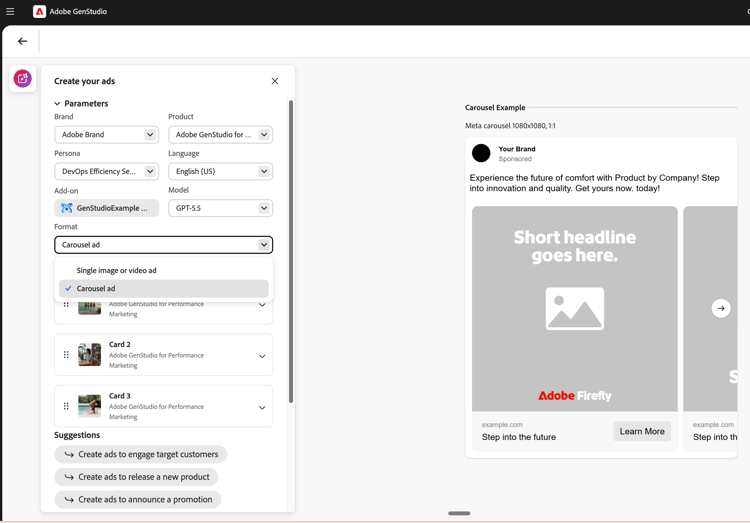The height and width of the screenshot is (523, 750).
Task: Click the GenStudioExample add-on icon
Action: tap(66, 208)
